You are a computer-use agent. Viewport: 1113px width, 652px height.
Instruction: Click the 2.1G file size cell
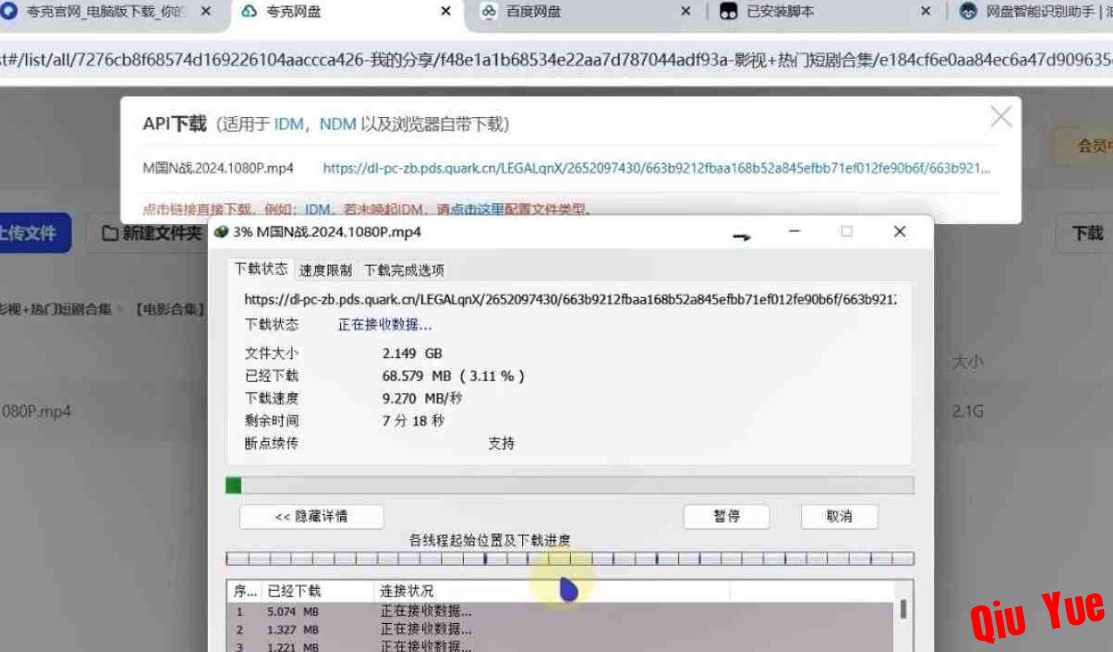point(967,411)
